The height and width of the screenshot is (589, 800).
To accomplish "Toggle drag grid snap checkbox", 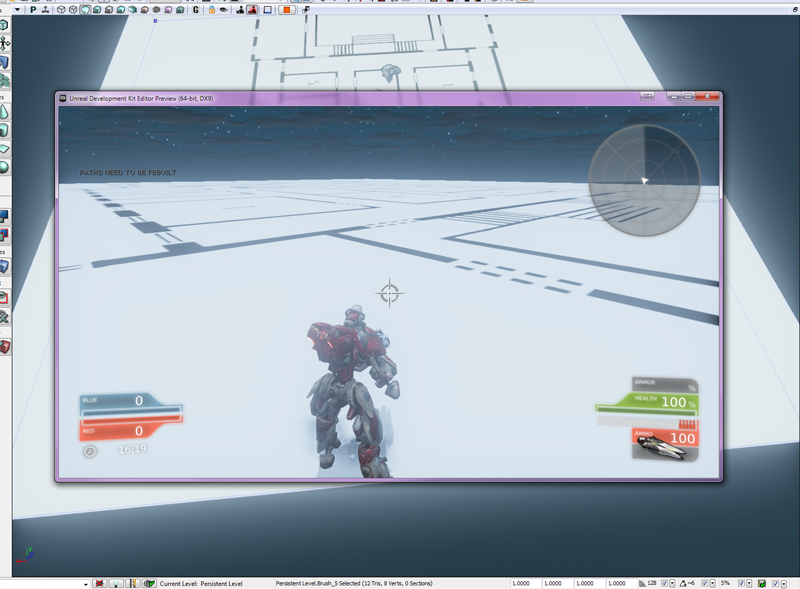I will (x=665, y=583).
